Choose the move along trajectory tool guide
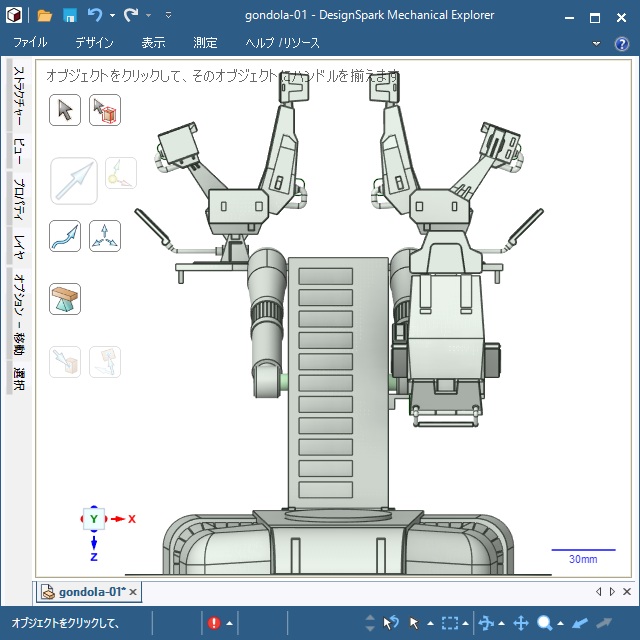 [x=65, y=236]
